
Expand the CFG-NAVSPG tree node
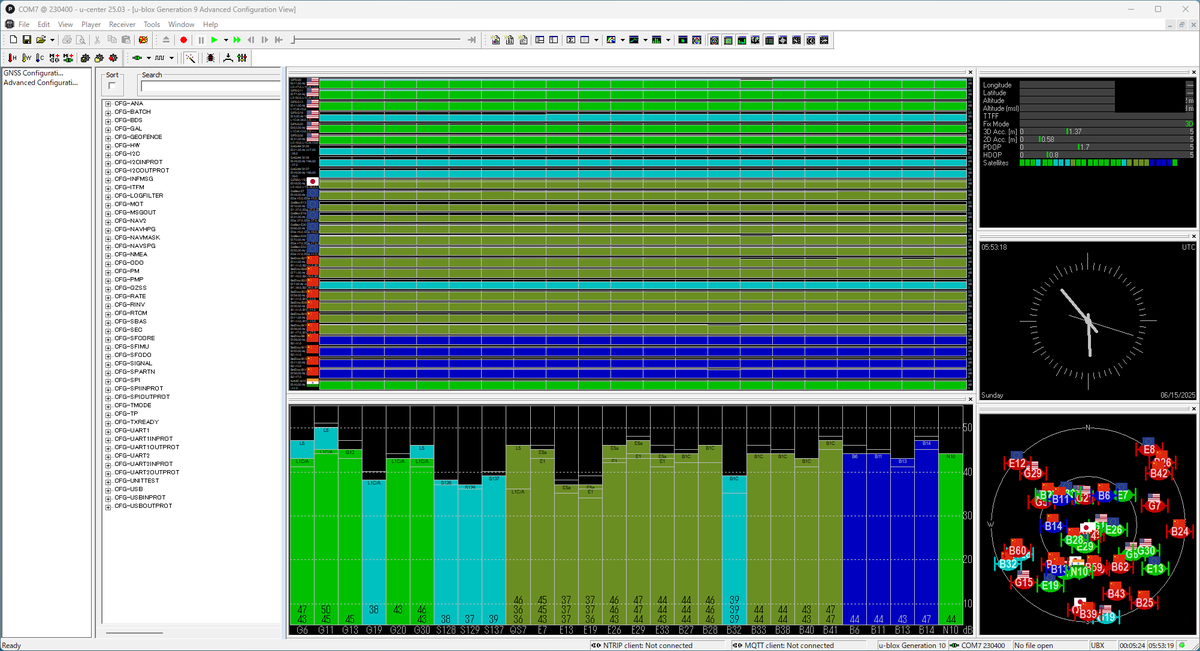click(107, 246)
